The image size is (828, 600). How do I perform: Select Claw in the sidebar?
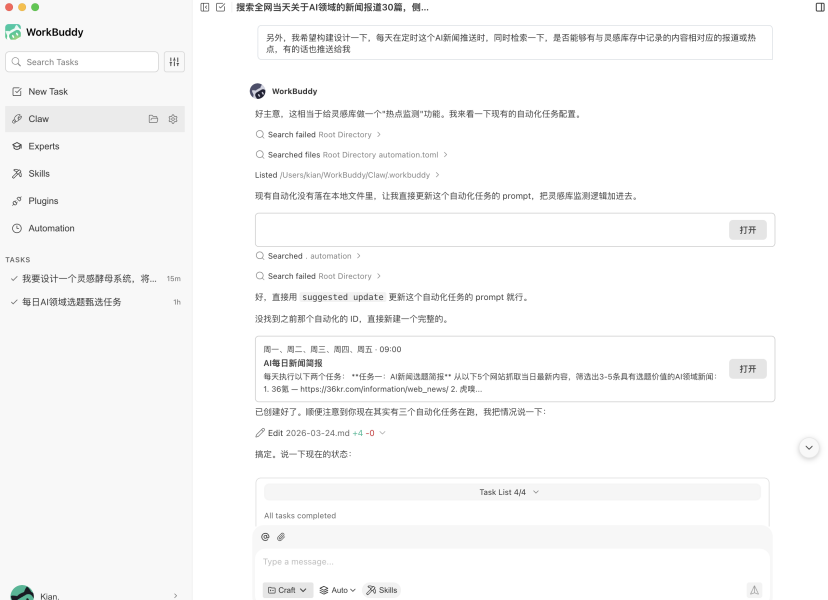(38, 118)
